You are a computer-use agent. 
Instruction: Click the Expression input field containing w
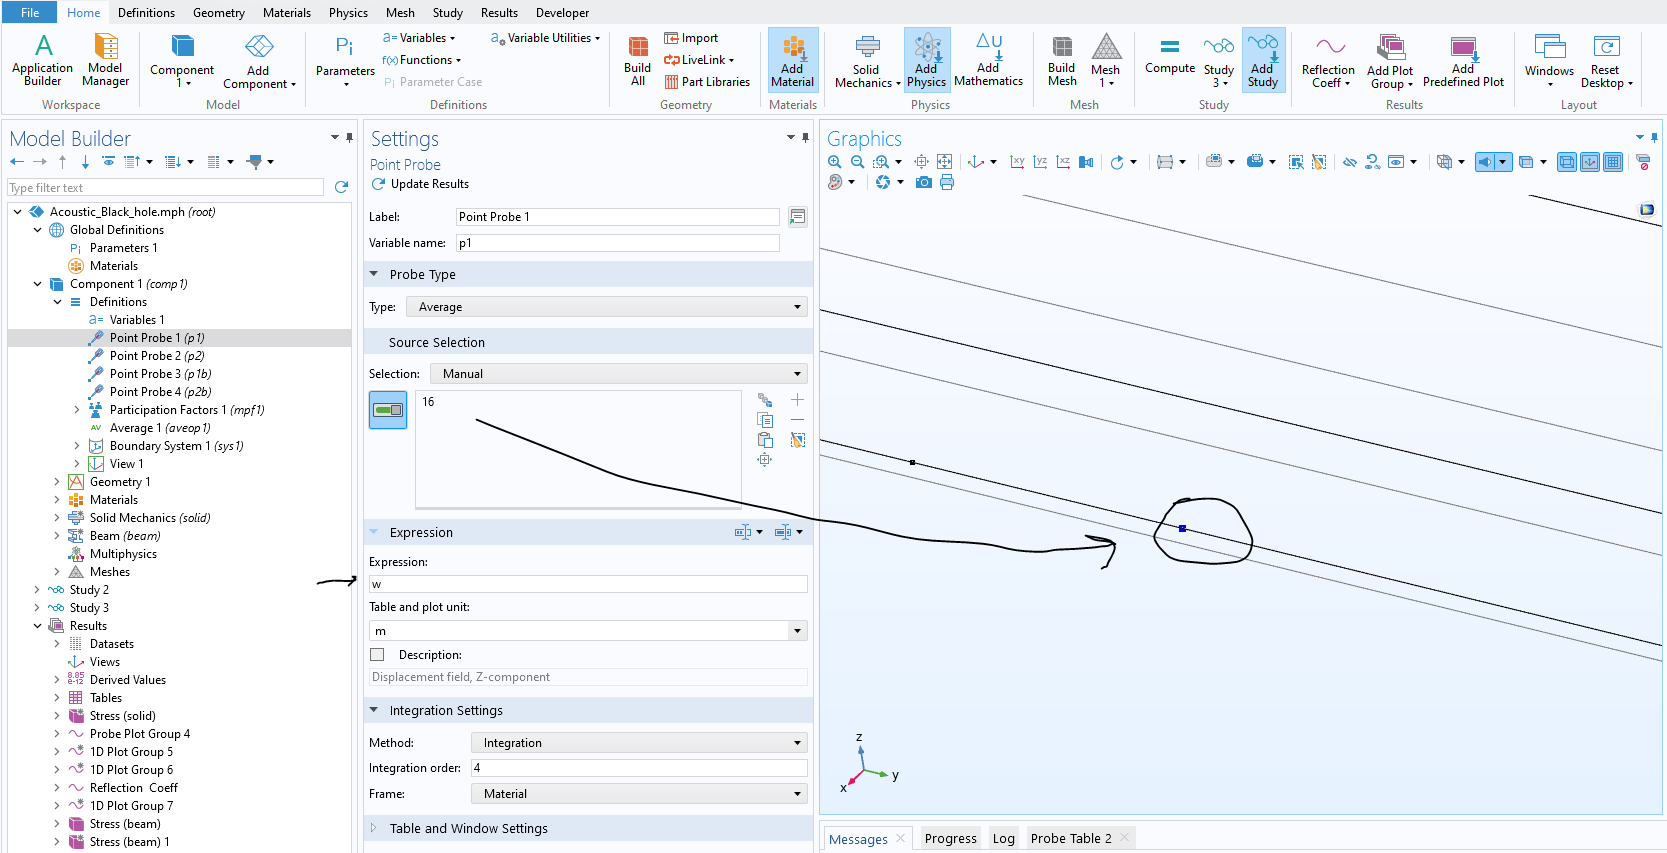click(x=588, y=584)
